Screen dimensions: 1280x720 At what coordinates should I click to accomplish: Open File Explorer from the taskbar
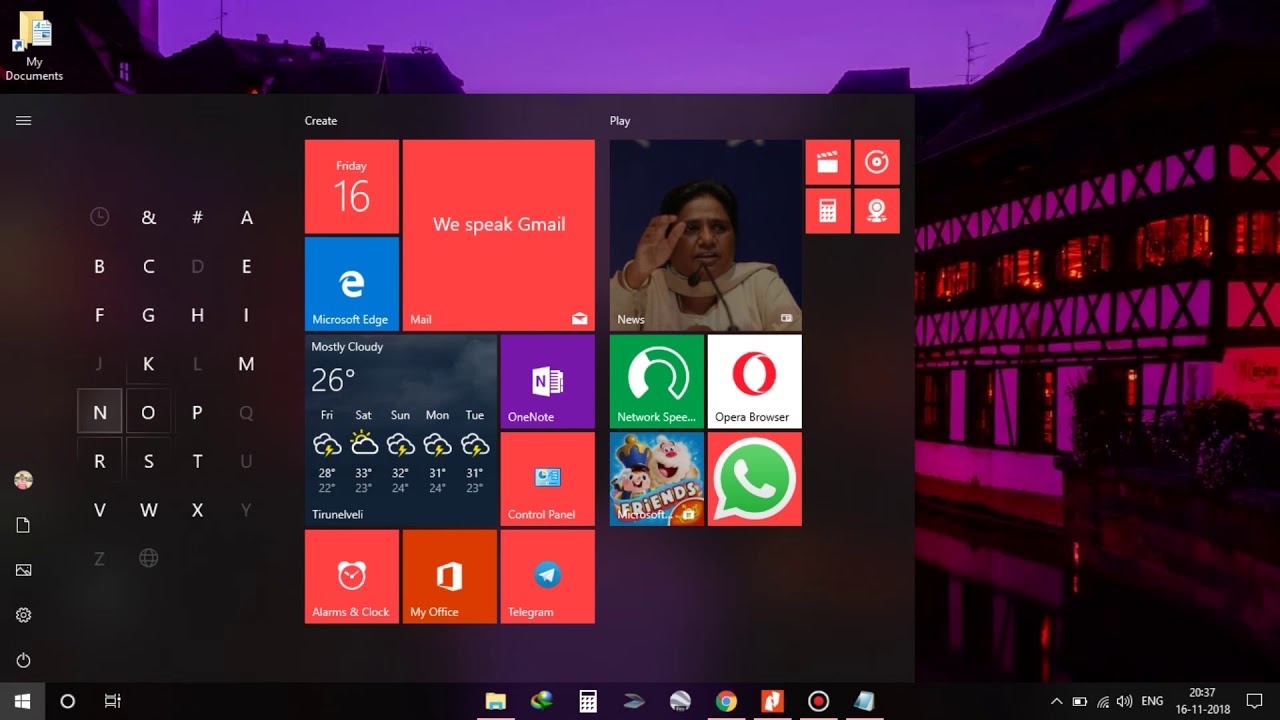(x=496, y=701)
